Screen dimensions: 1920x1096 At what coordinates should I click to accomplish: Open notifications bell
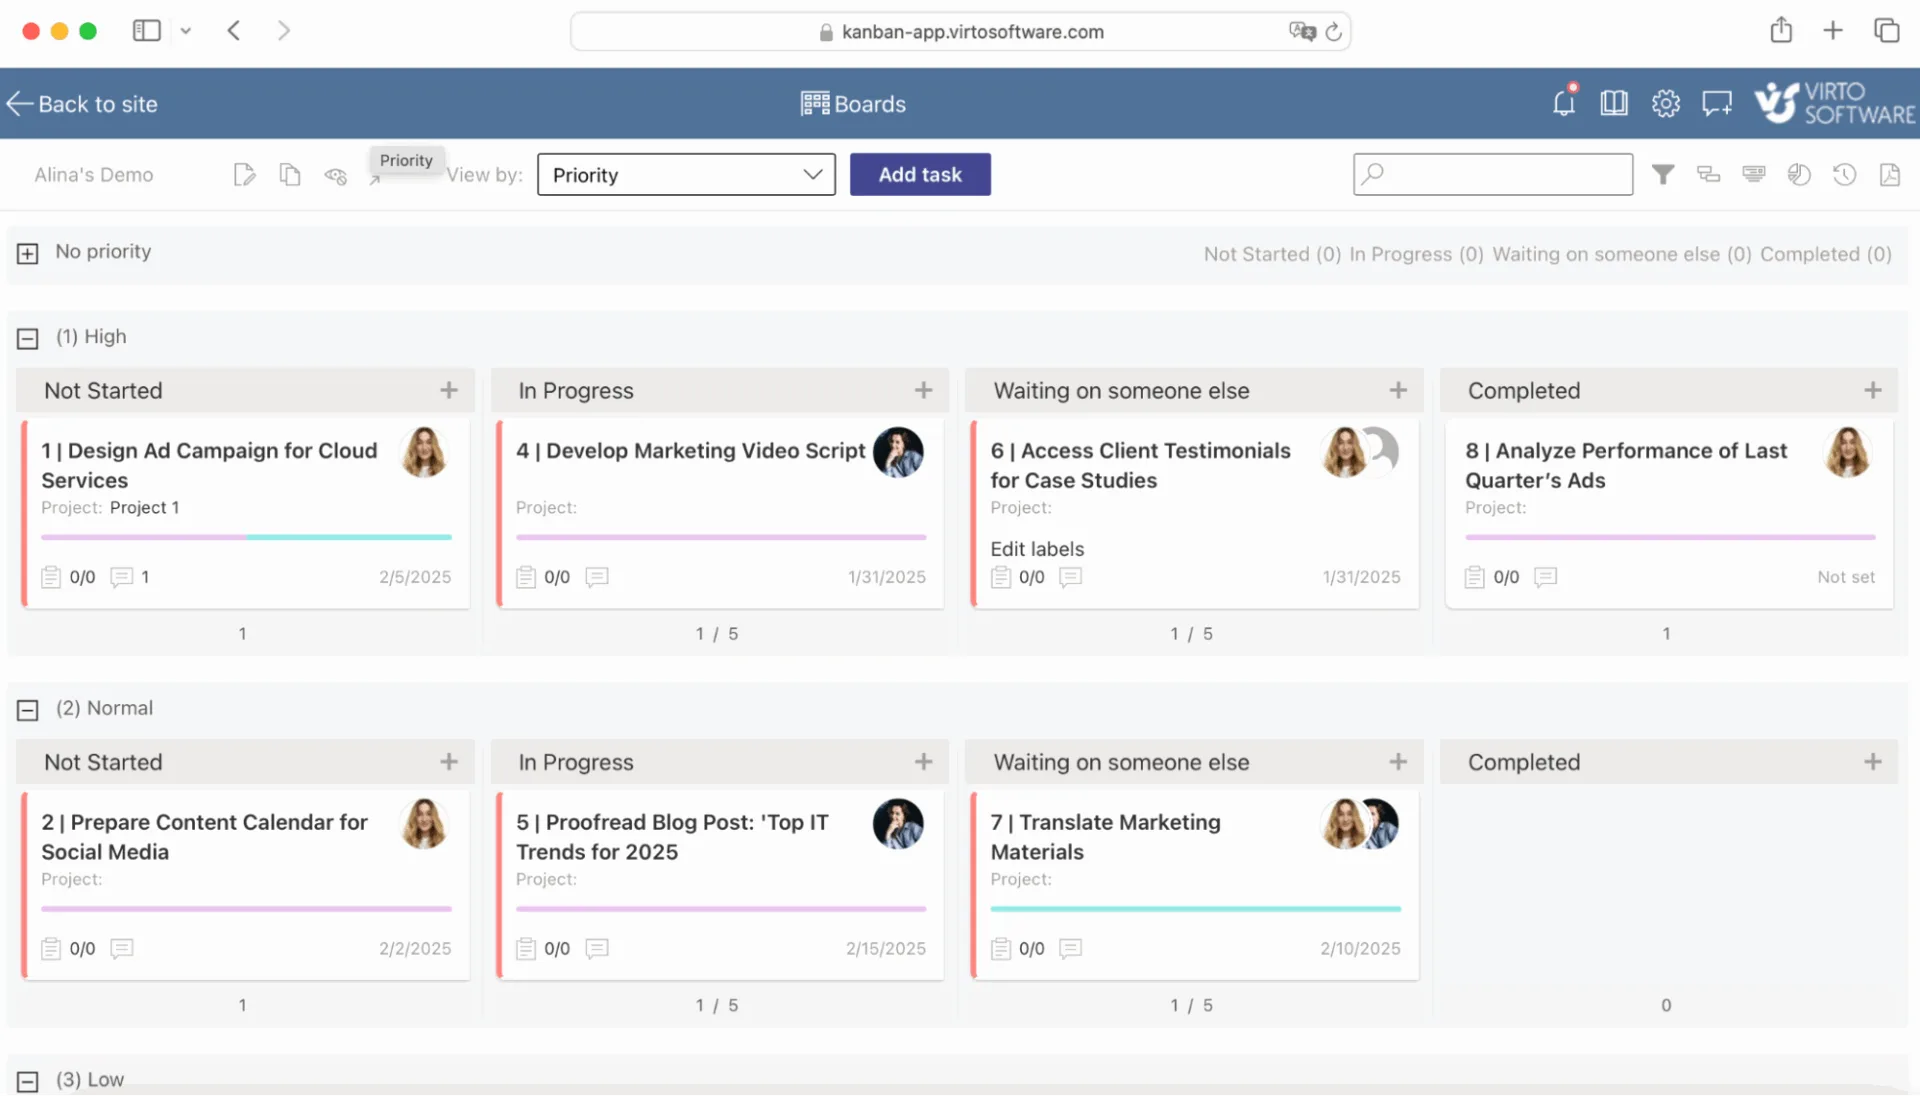[x=1565, y=103]
